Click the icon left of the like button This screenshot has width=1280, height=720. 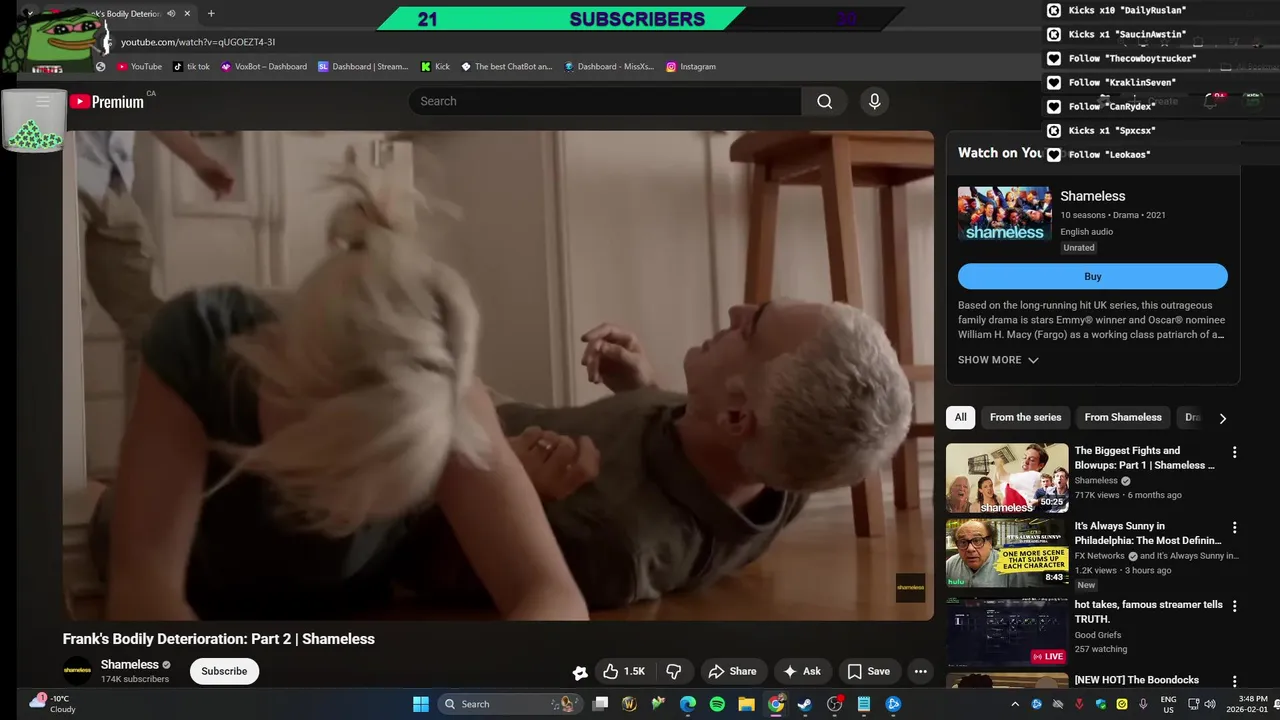tap(579, 672)
